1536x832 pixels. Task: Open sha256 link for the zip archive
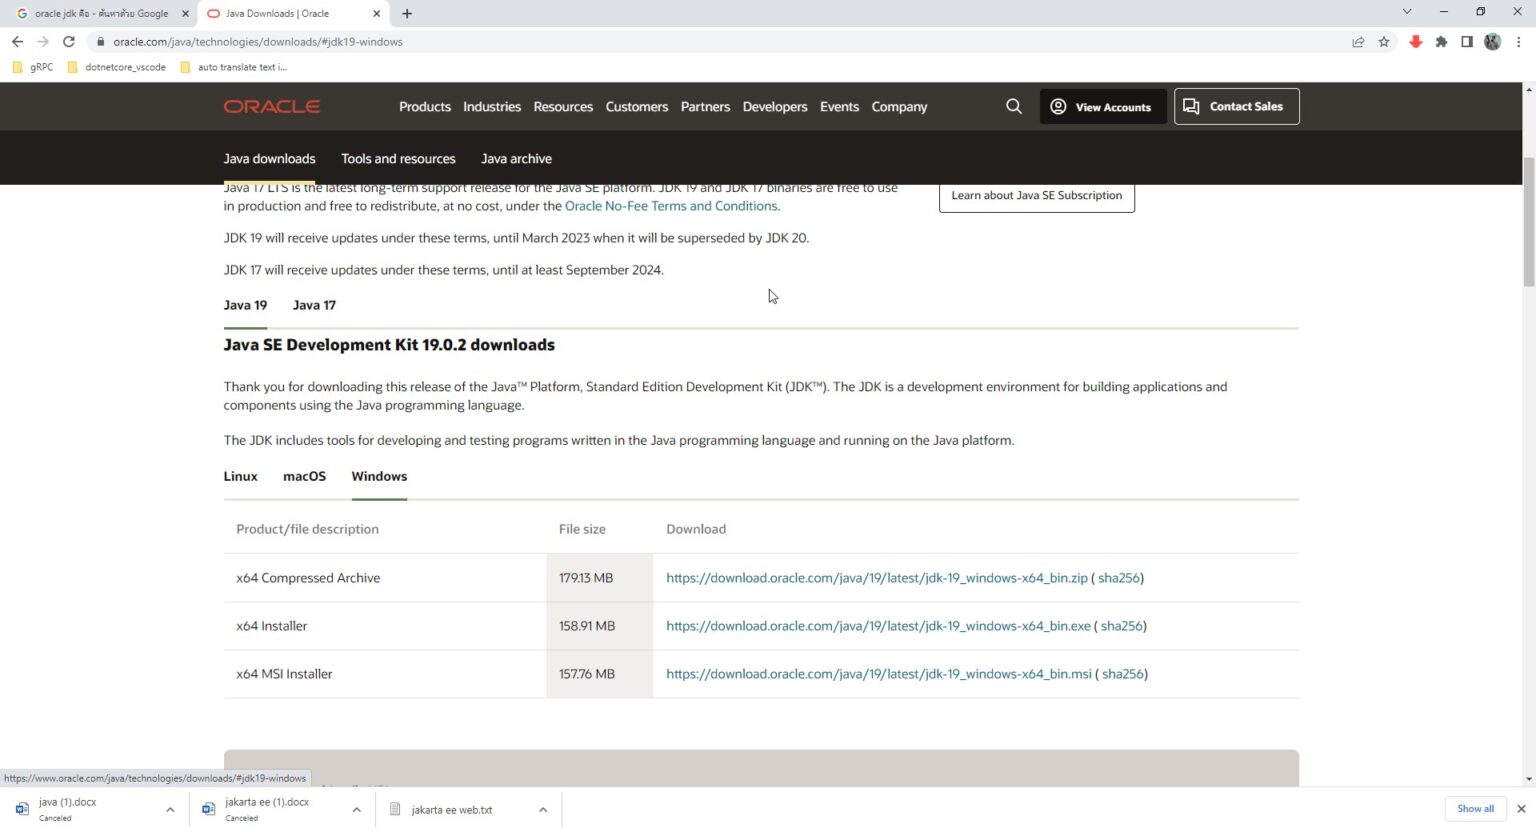pyautogui.click(x=1119, y=578)
